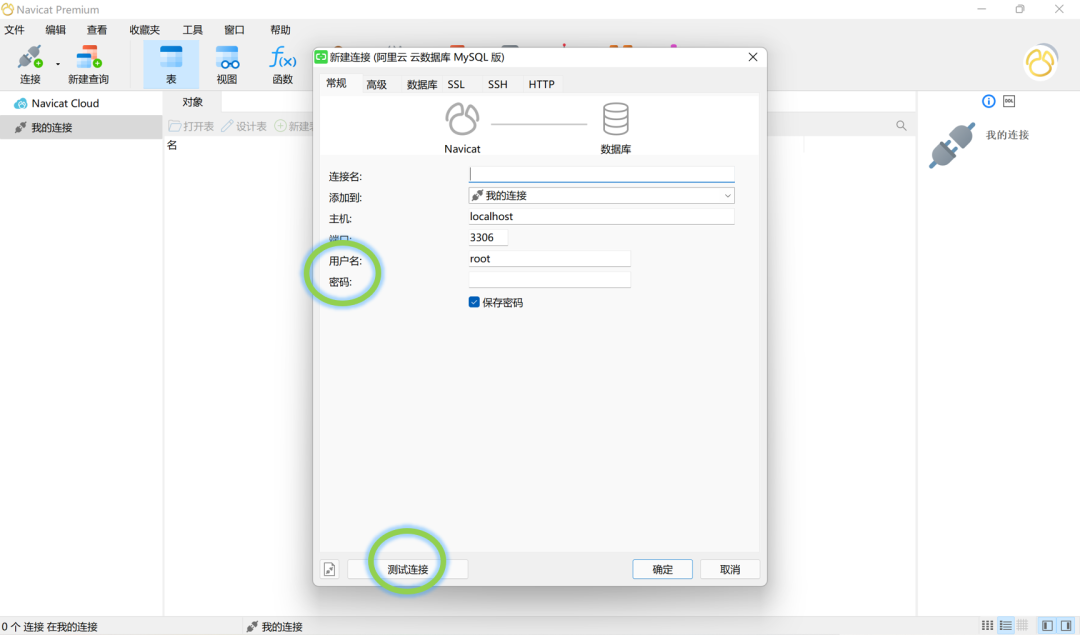Click the 测试连接 button
Viewport: 1080px width, 635px height.
[x=408, y=570]
